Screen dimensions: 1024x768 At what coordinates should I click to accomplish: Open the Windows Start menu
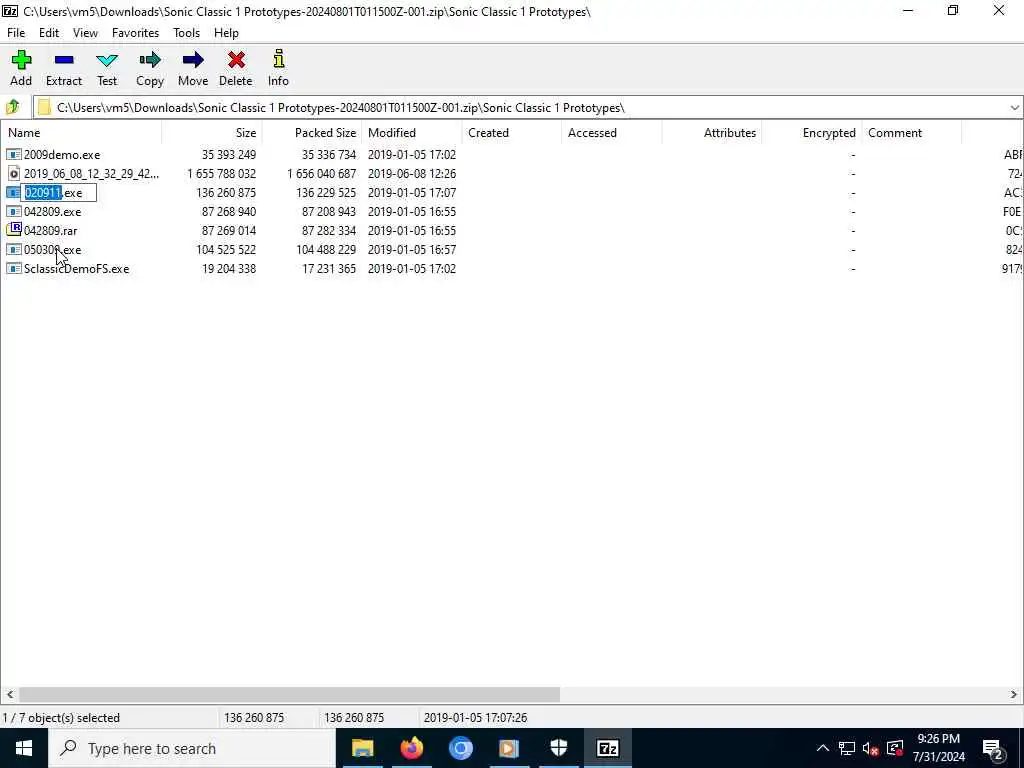pyautogui.click(x=24, y=748)
